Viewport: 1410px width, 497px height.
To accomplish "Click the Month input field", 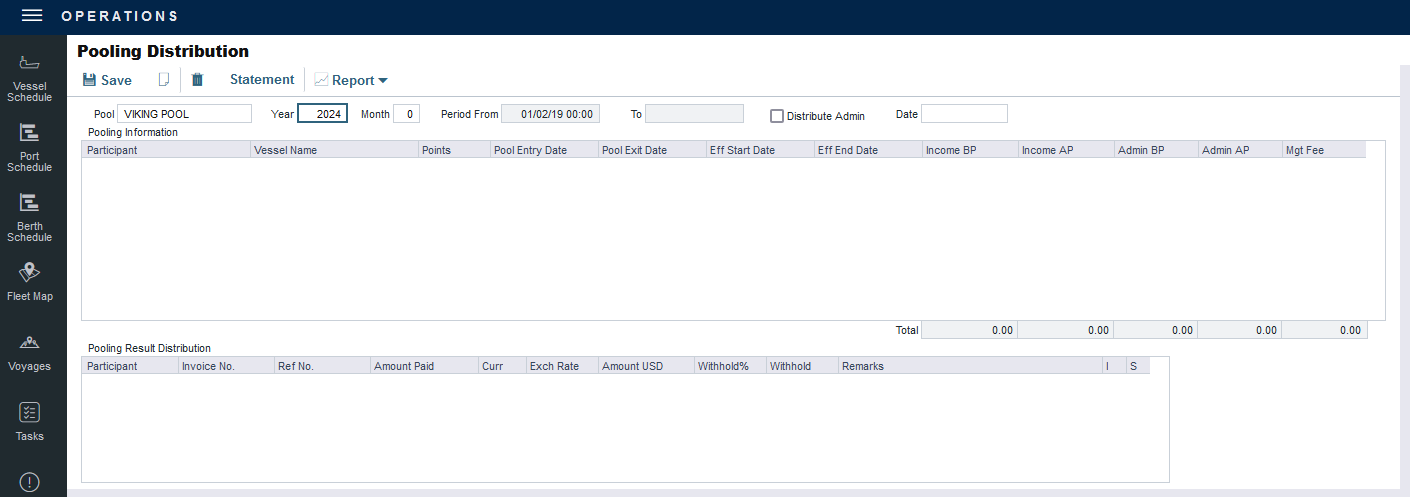I will click(406, 114).
